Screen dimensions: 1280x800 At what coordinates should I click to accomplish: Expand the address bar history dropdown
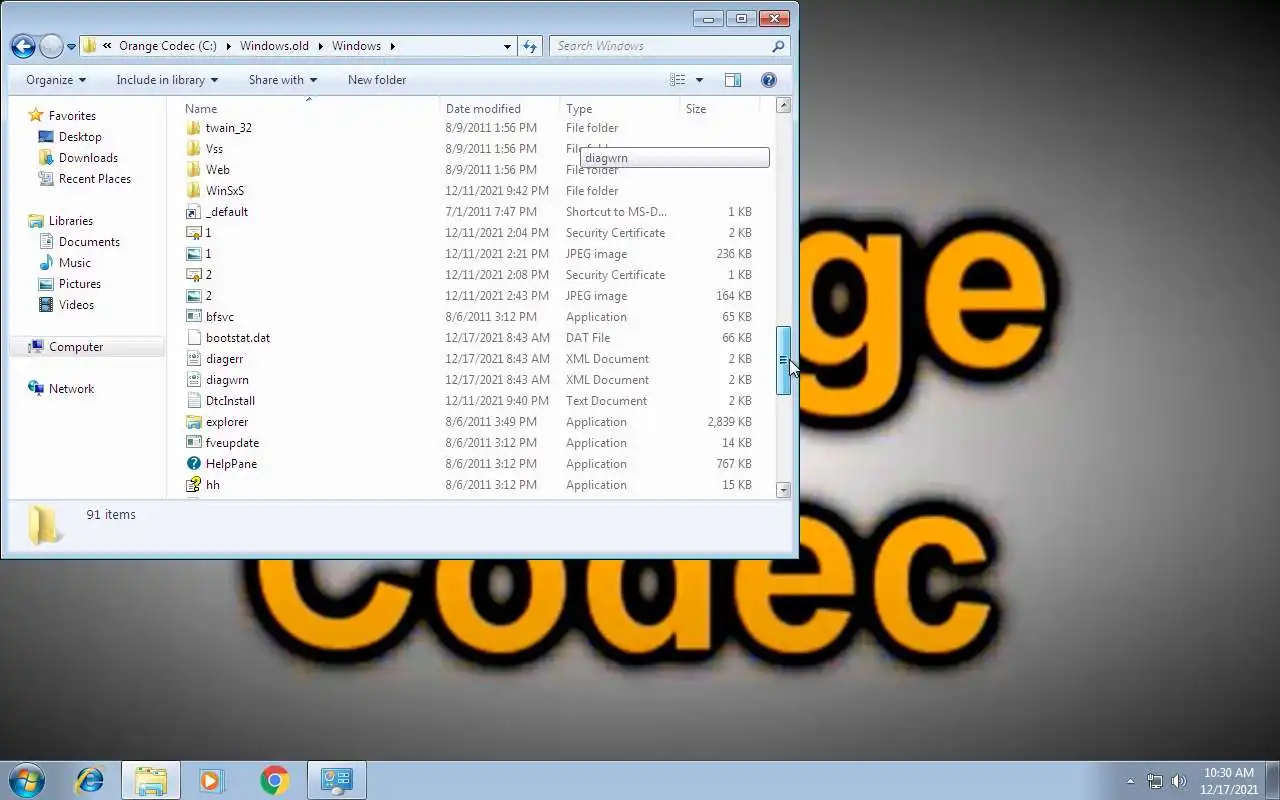507,46
